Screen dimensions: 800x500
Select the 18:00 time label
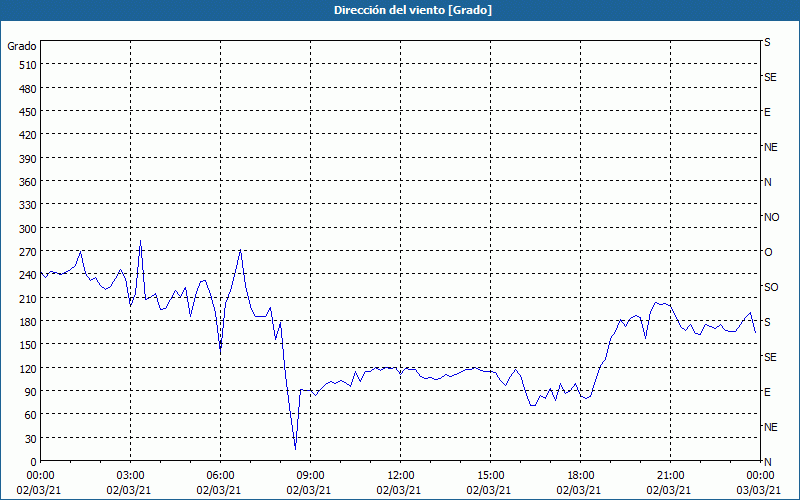pos(581,476)
